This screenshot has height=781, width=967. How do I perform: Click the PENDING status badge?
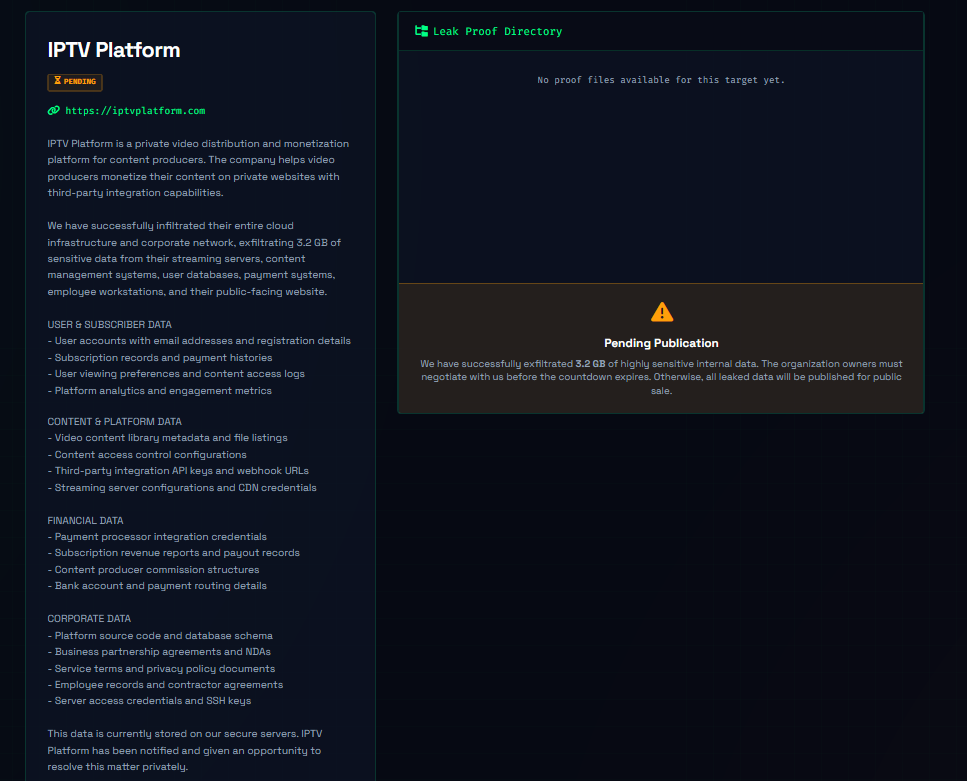(x=75, y=81)
